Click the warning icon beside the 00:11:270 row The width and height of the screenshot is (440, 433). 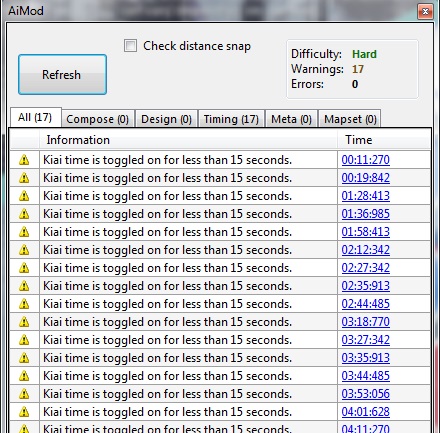[x=24, y=160]
